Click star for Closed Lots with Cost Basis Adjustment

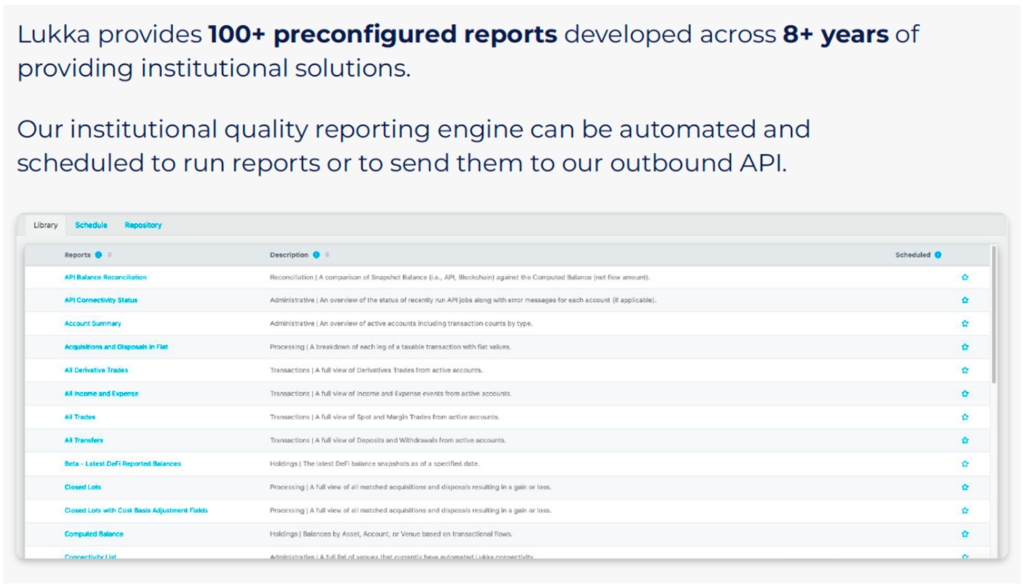[x=965, y=511]
